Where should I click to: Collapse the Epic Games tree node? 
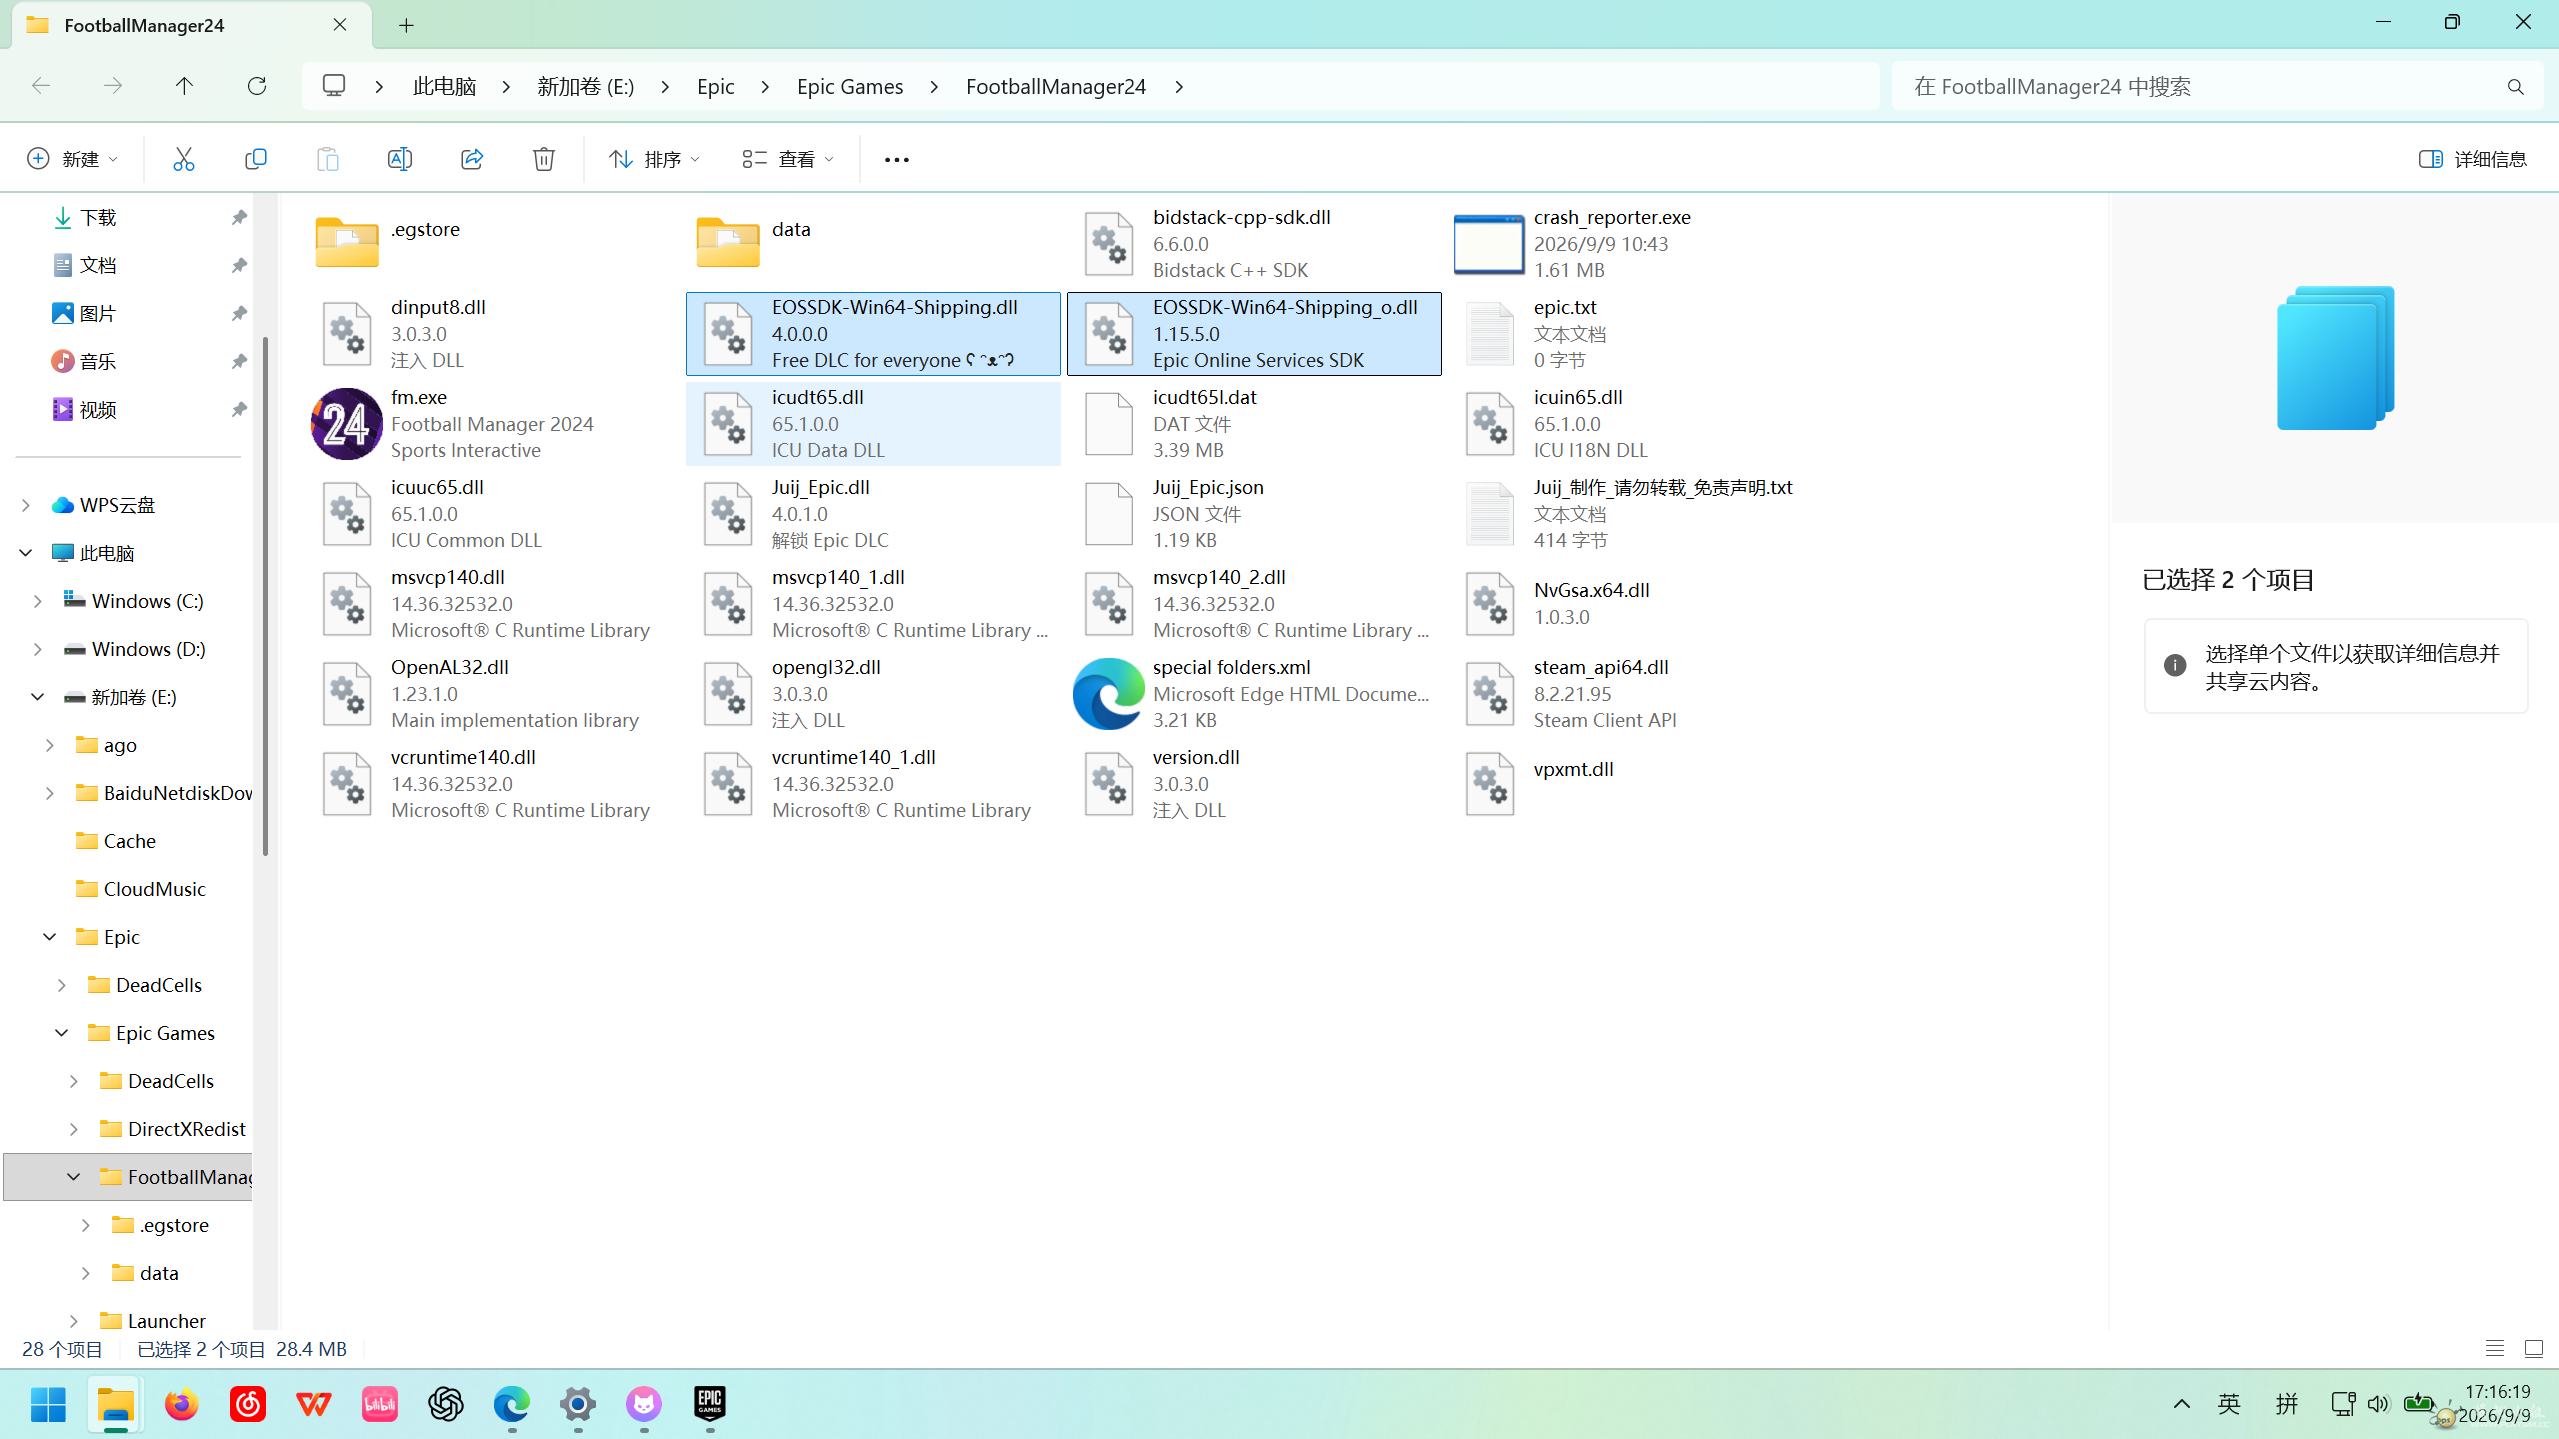tap(61, 1033)
